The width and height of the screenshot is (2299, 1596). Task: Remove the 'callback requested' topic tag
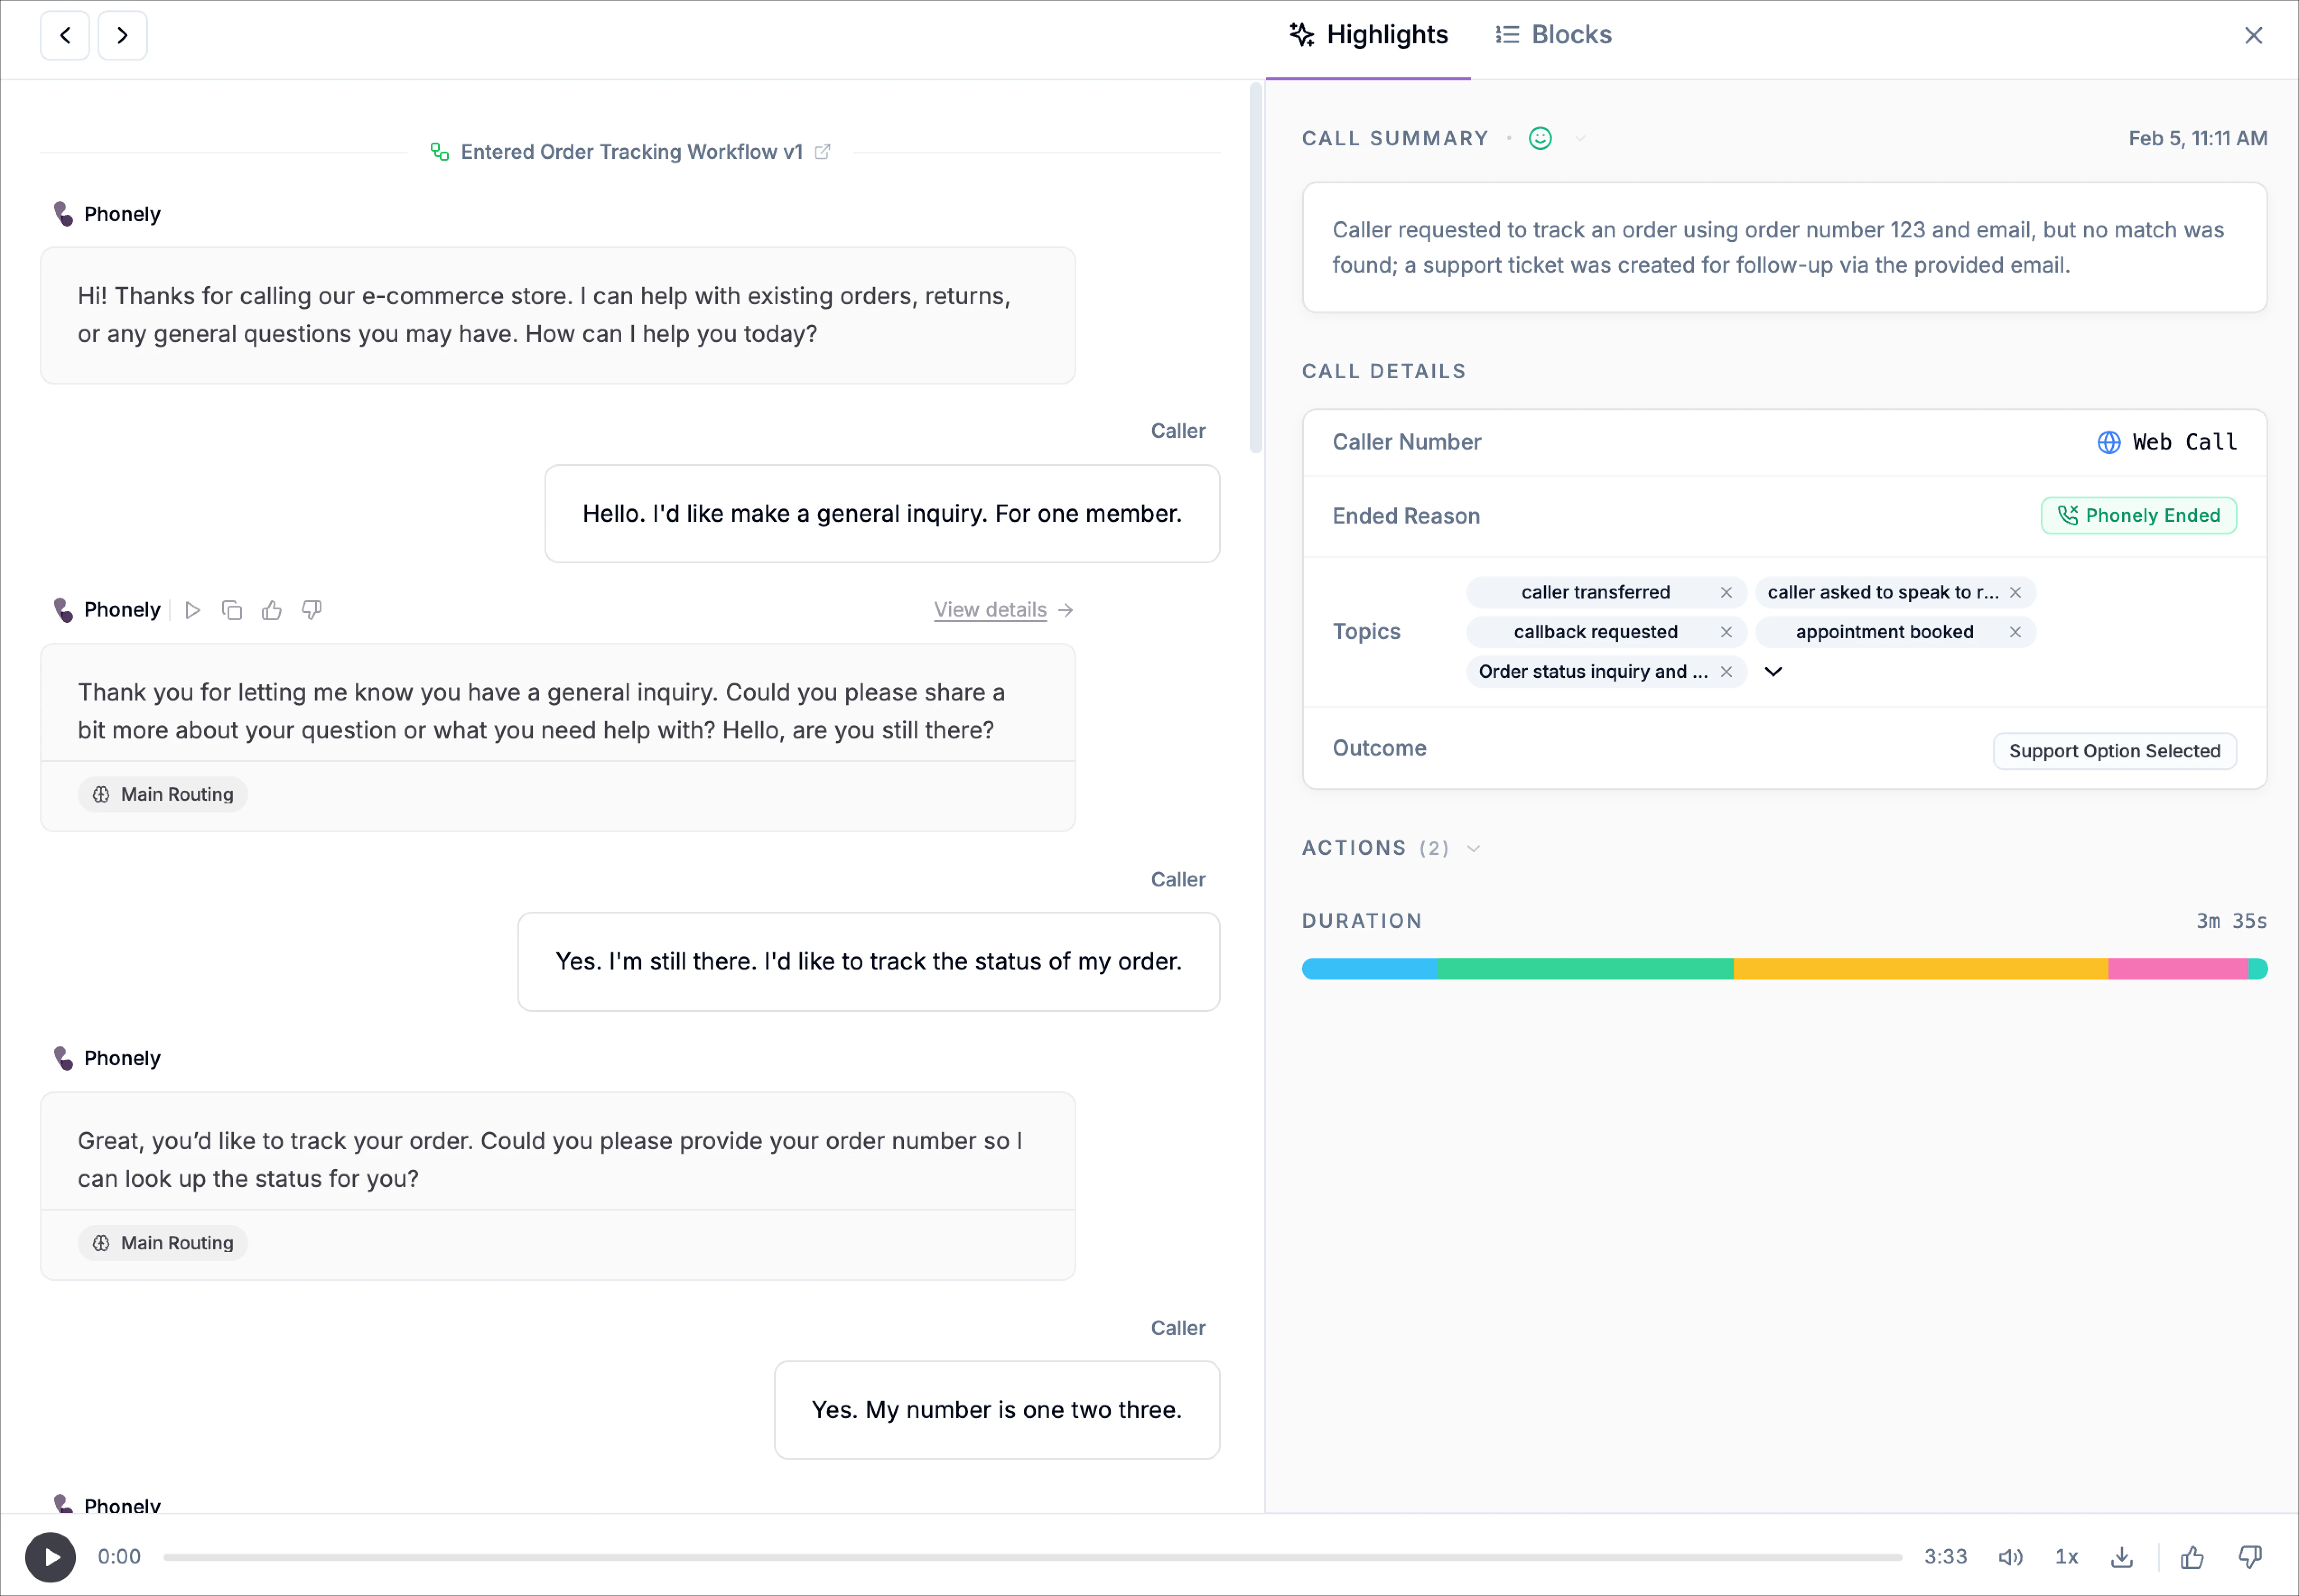click(1726, 632)
